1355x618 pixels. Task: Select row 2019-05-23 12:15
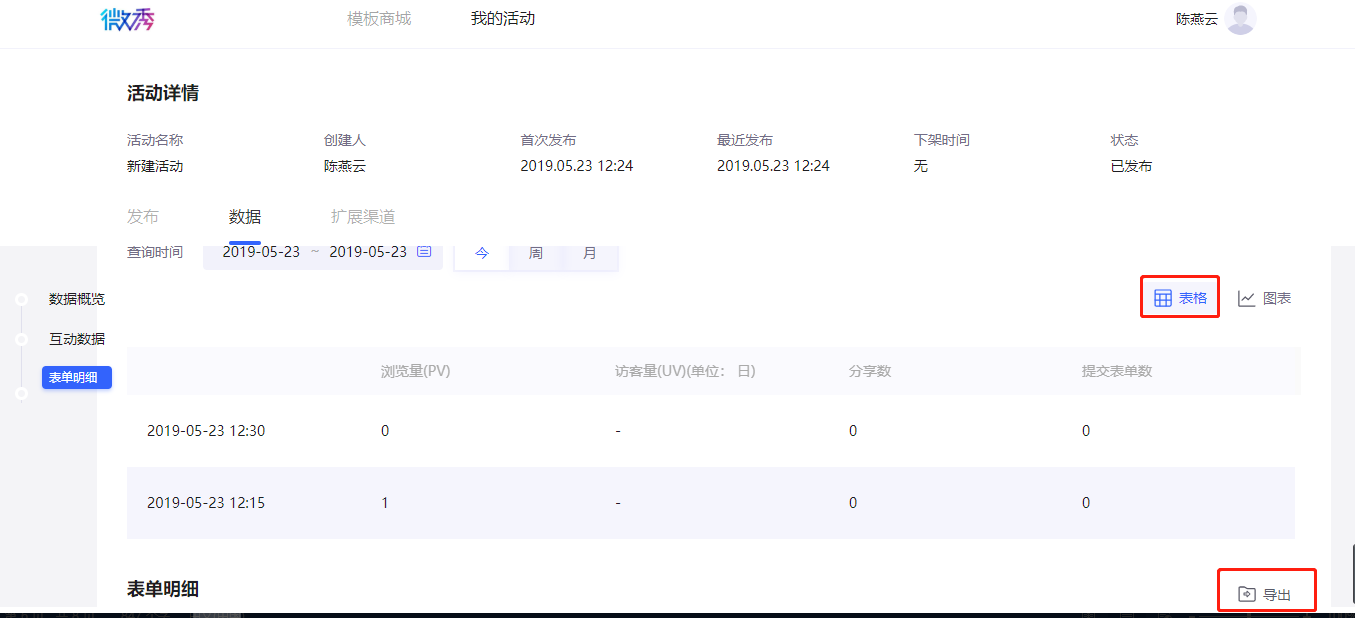[x=711, y=503]
